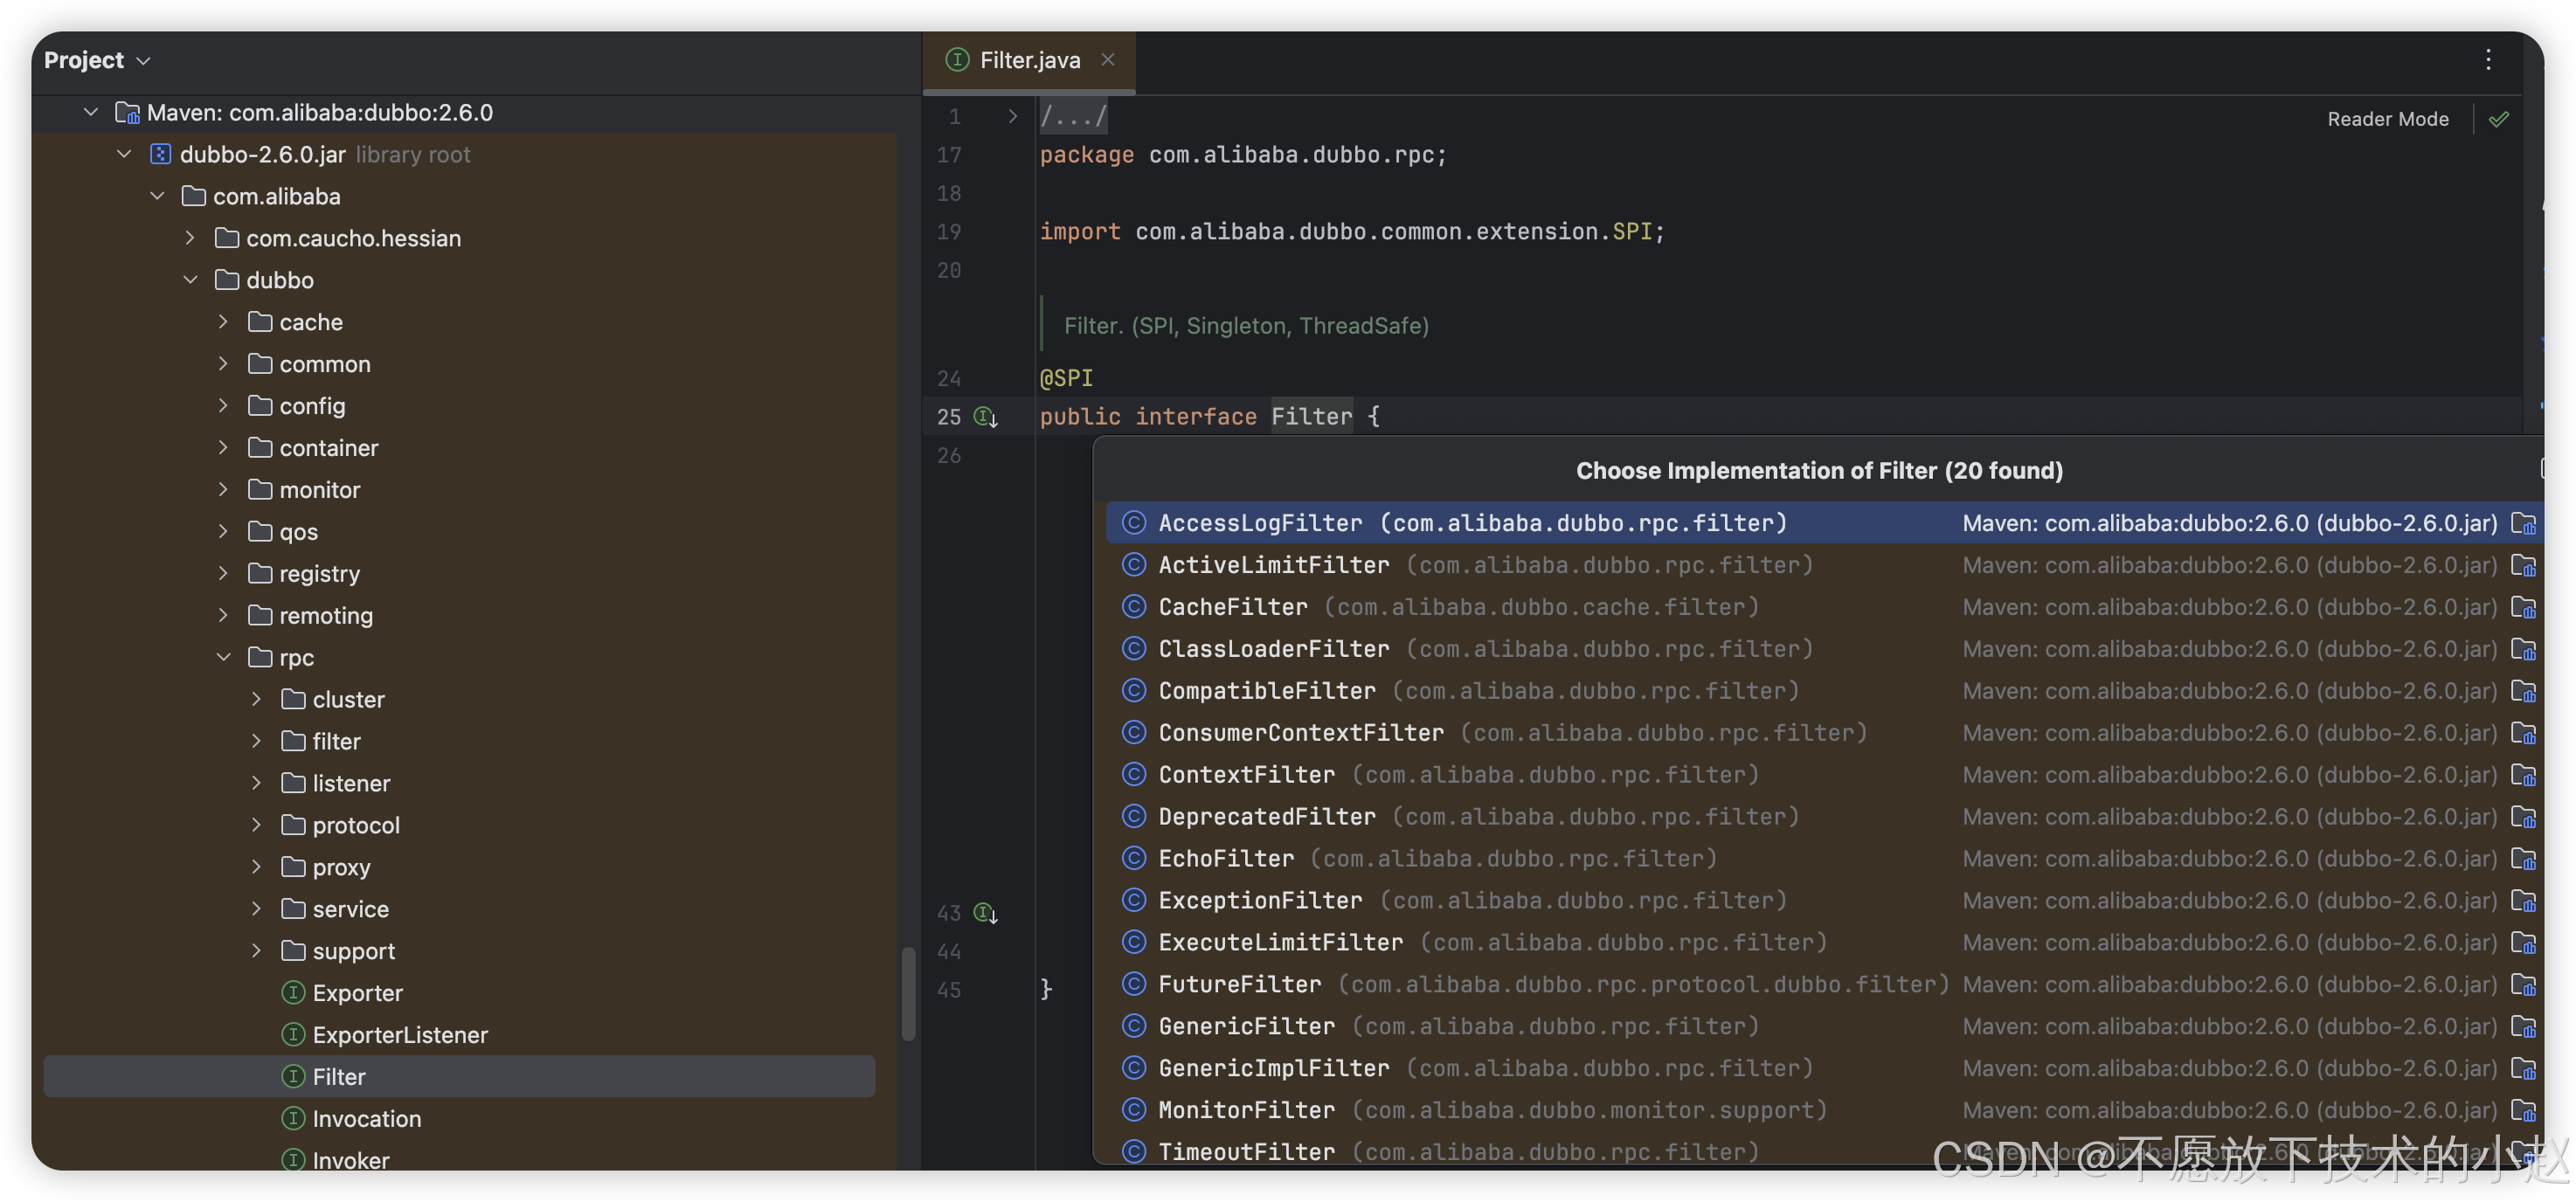Collapse the Maven com.alibaba:dubbo:2.6.0 node

pos(91,112)
